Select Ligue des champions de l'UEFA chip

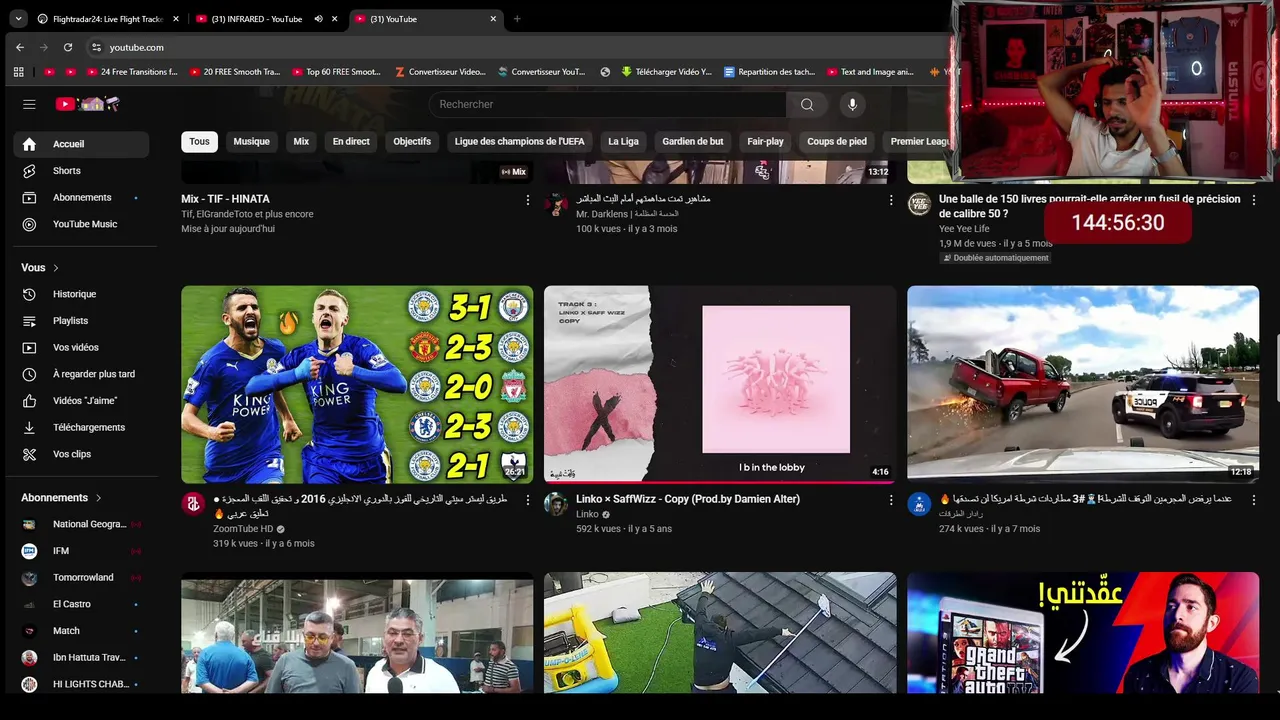(x=520, y=142)
